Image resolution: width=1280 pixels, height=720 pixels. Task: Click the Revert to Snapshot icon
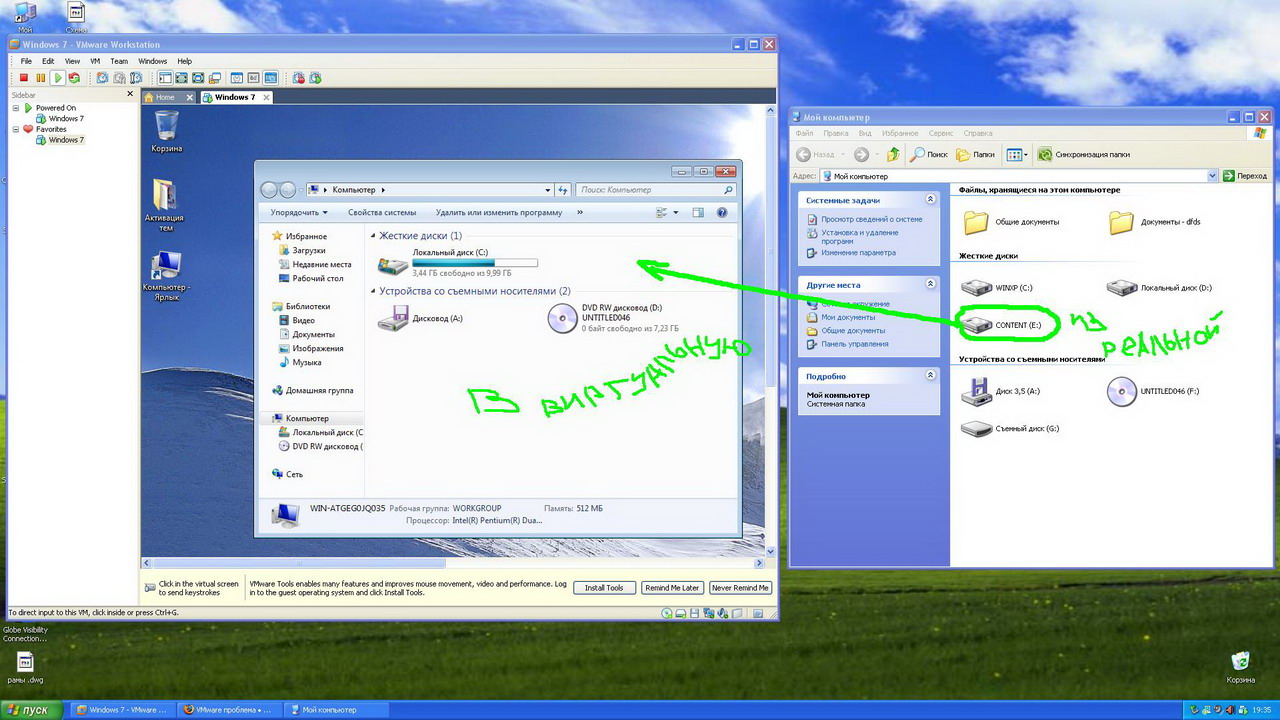tap(119, 78)
